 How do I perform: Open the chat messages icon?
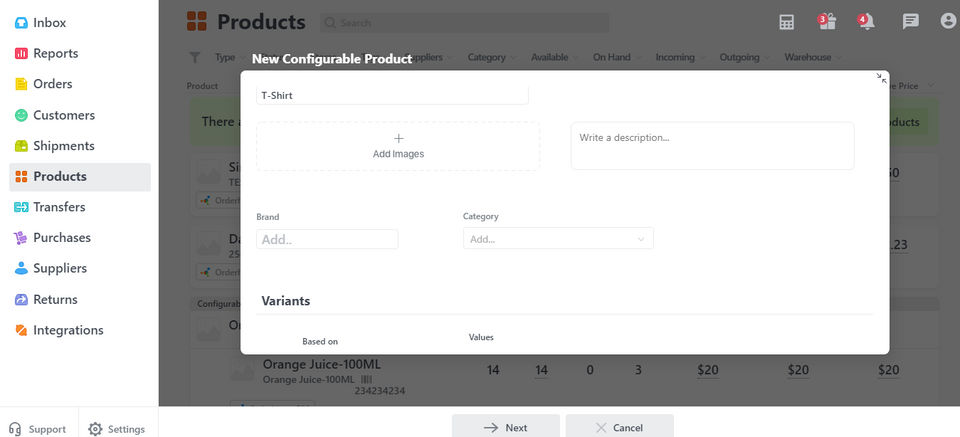pyautogui.click(x=910, y=21)
